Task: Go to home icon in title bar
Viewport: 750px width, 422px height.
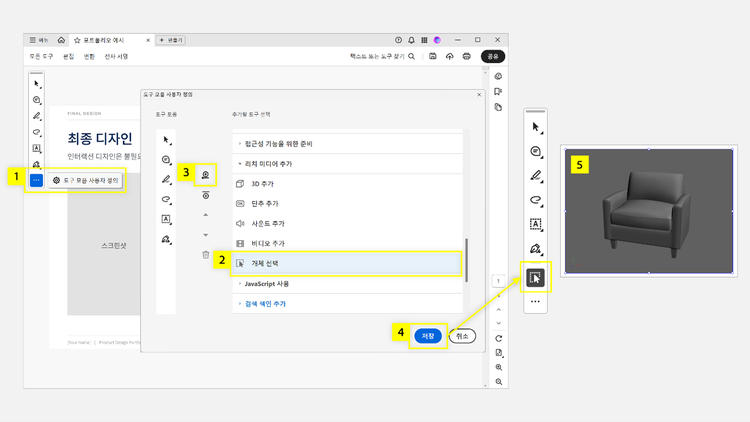Action: pyautogui.click(x=61, y=40)
